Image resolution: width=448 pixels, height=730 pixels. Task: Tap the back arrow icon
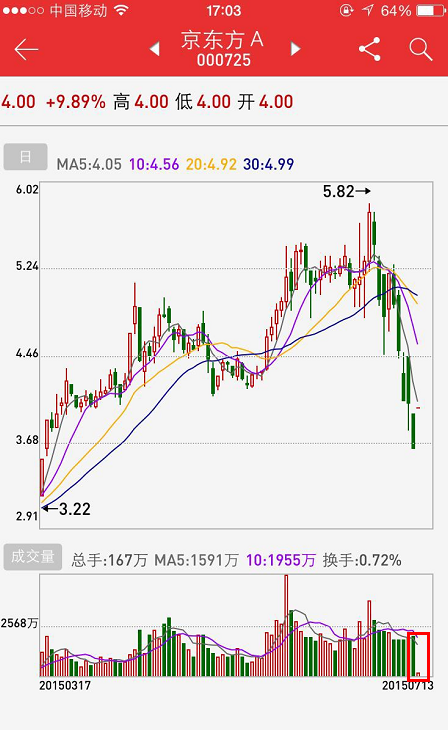(26, 49)
